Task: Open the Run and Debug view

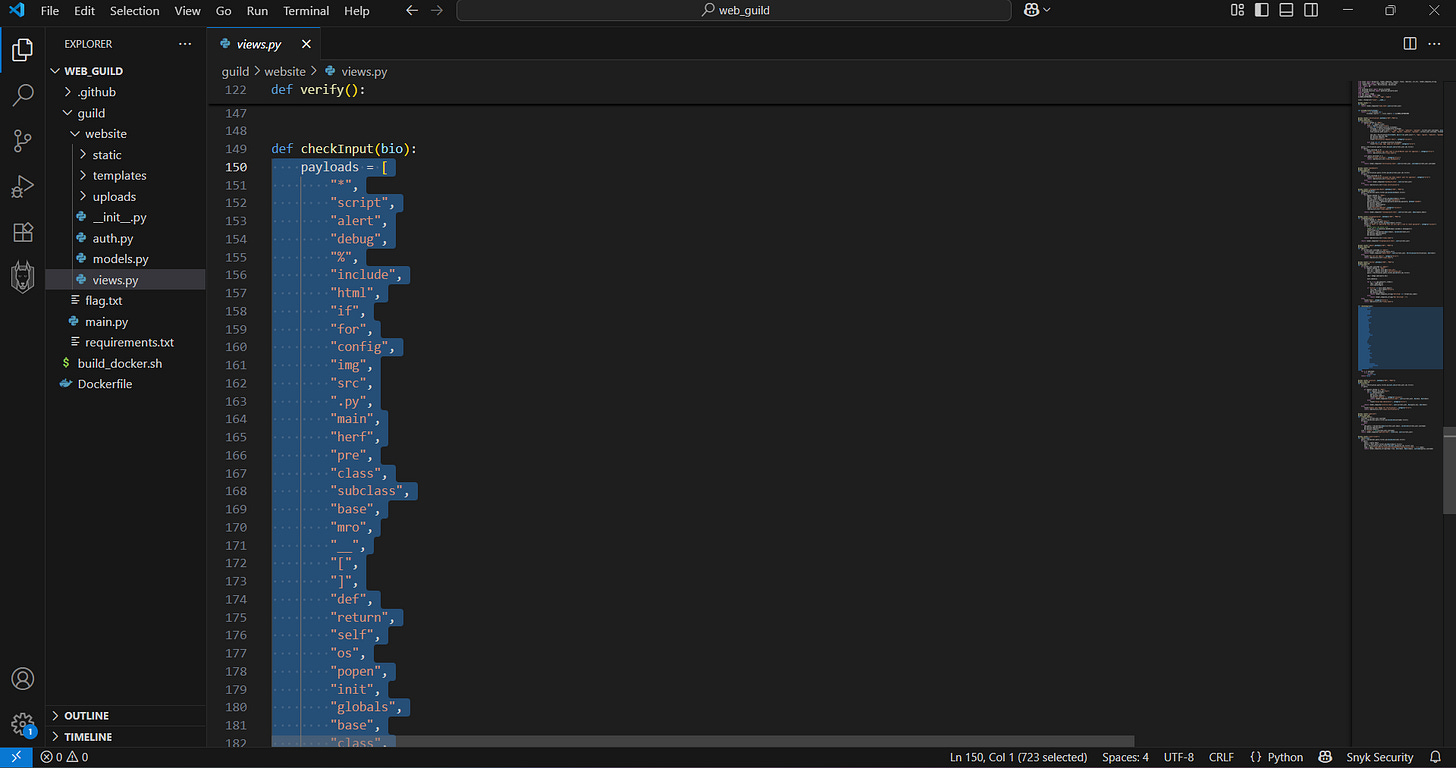Action: tap(22, 187)
